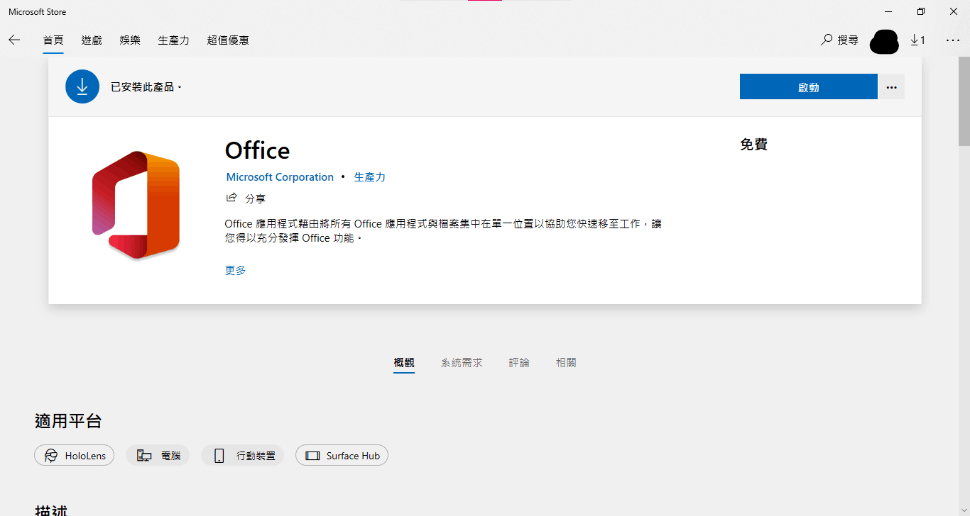Click the 搜尋 search button
This screenshot has width=970, height=516.
tap(839, 40)
